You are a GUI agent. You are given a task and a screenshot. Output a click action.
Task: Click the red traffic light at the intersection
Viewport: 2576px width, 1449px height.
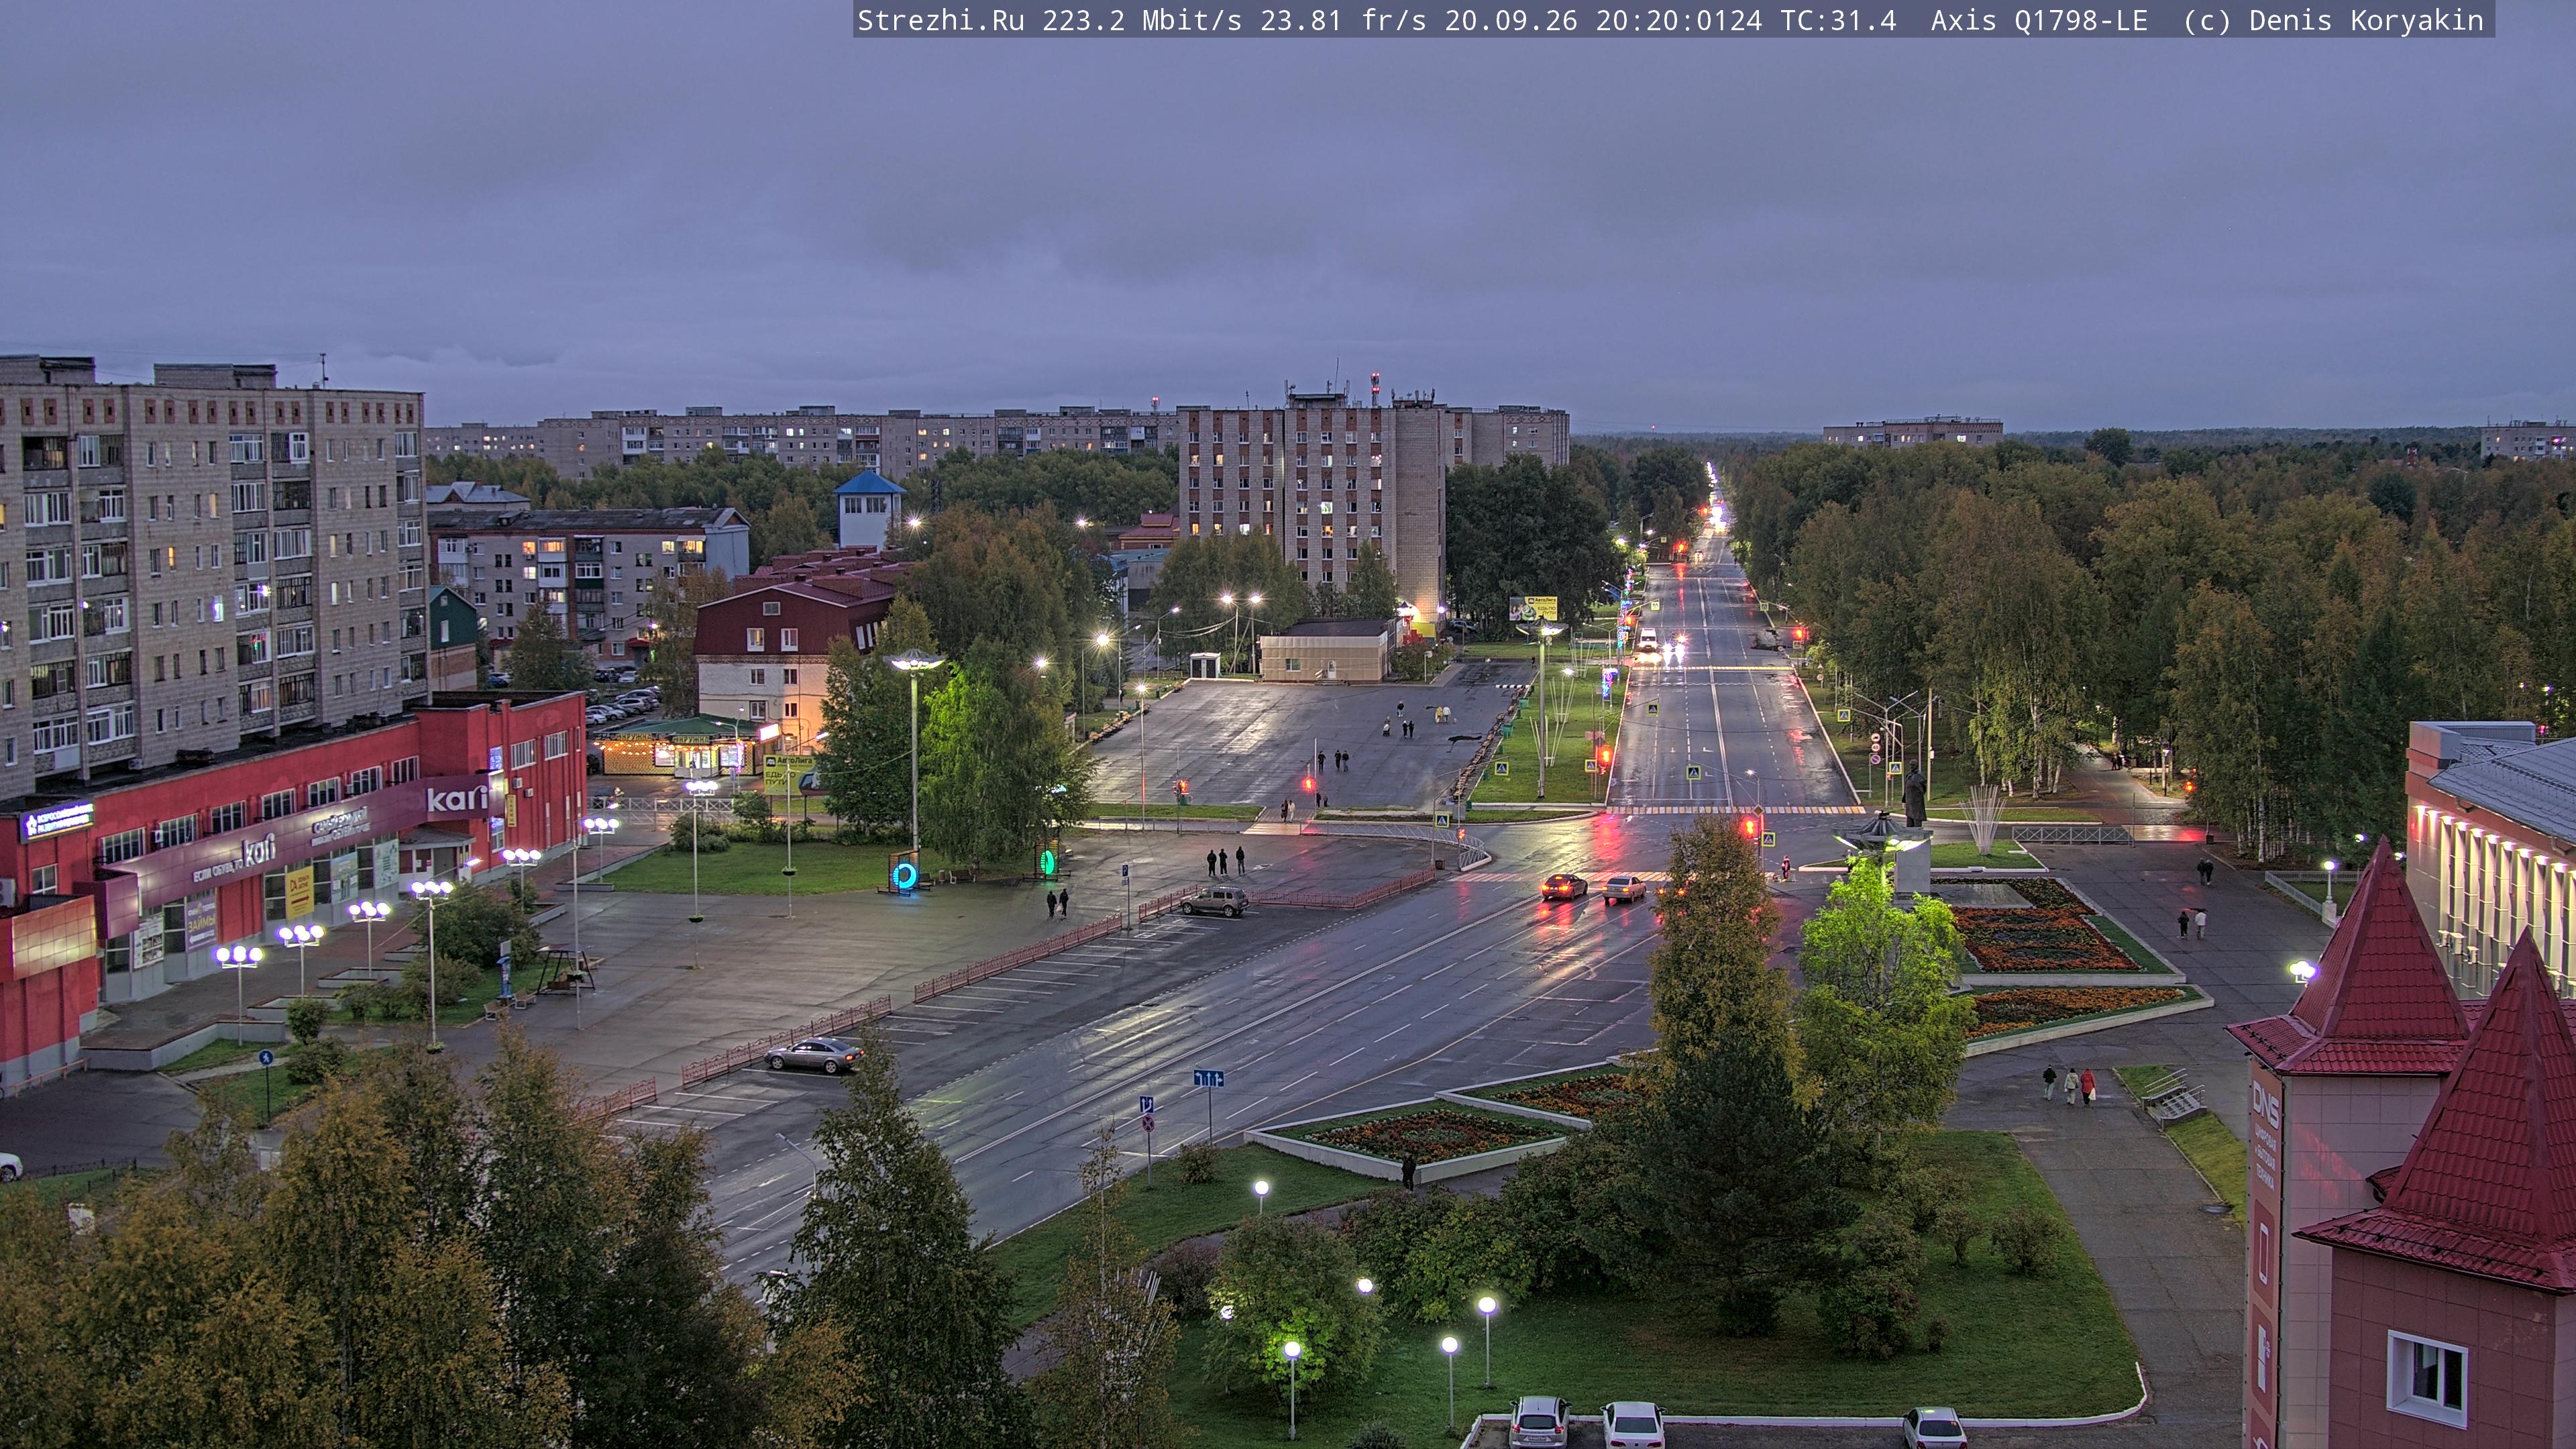(1750, 826)
